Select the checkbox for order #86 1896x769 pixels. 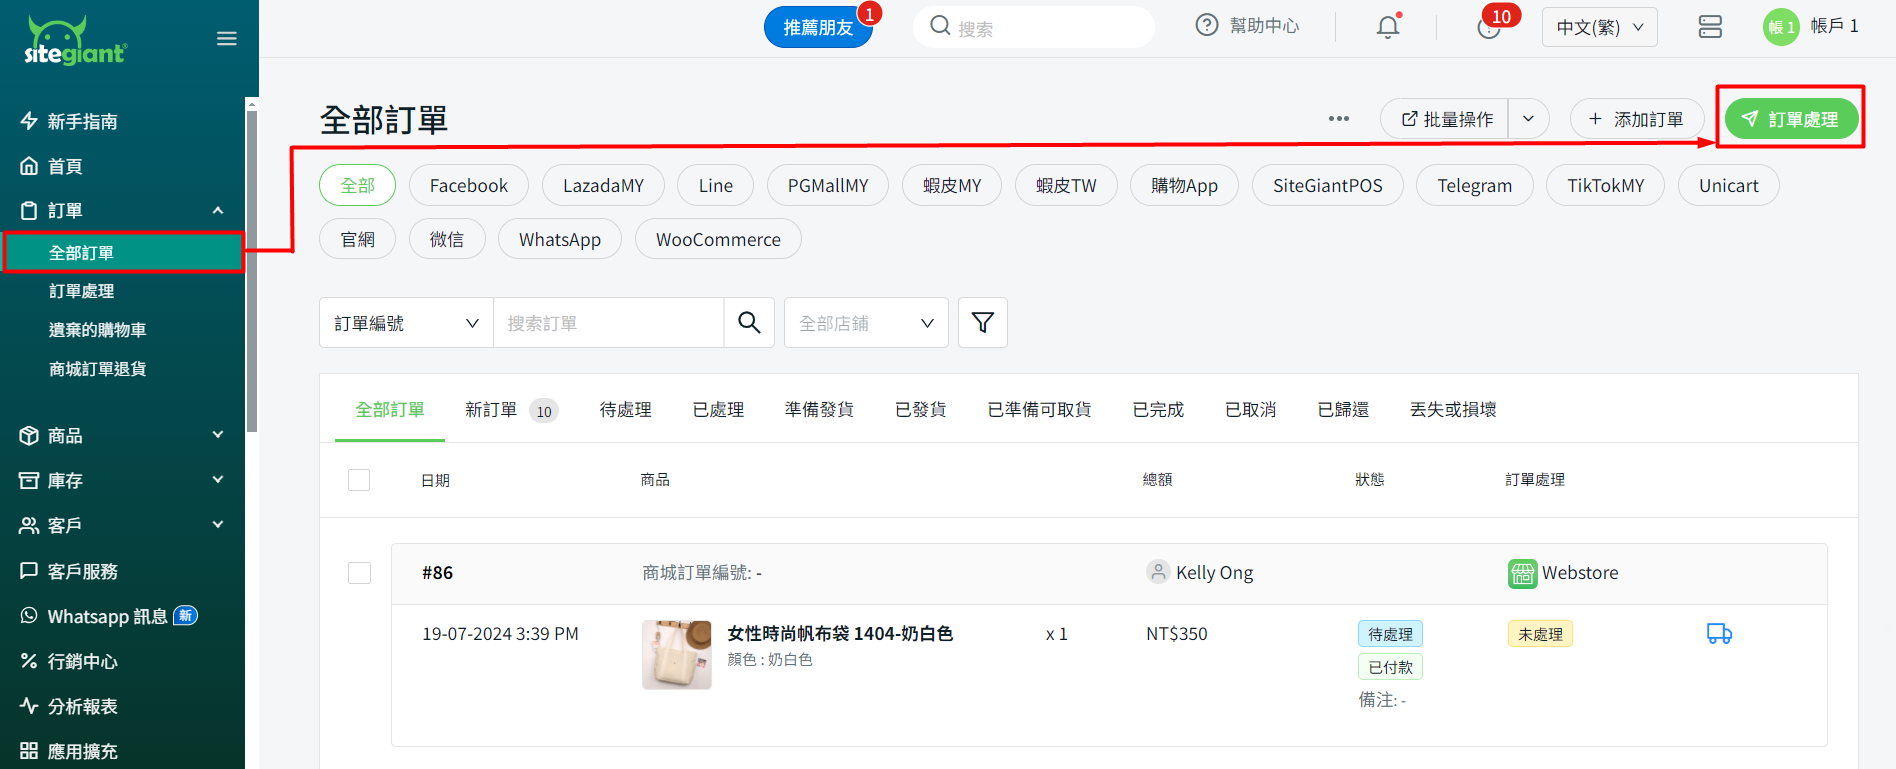(x=359, y=573)
